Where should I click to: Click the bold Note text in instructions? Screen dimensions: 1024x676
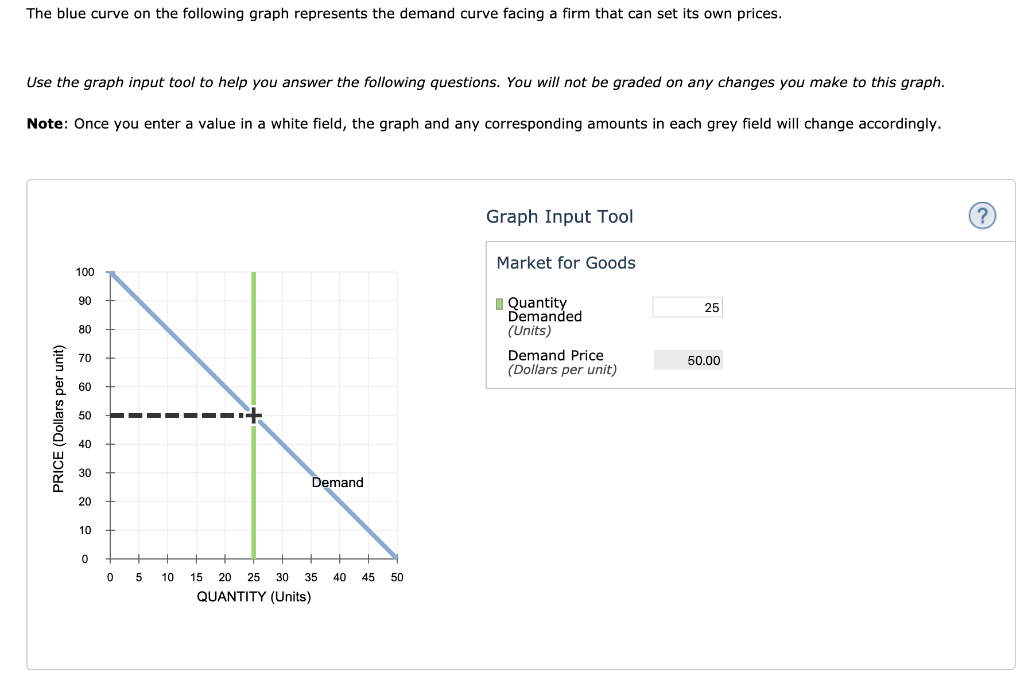(x=46, y=124)
